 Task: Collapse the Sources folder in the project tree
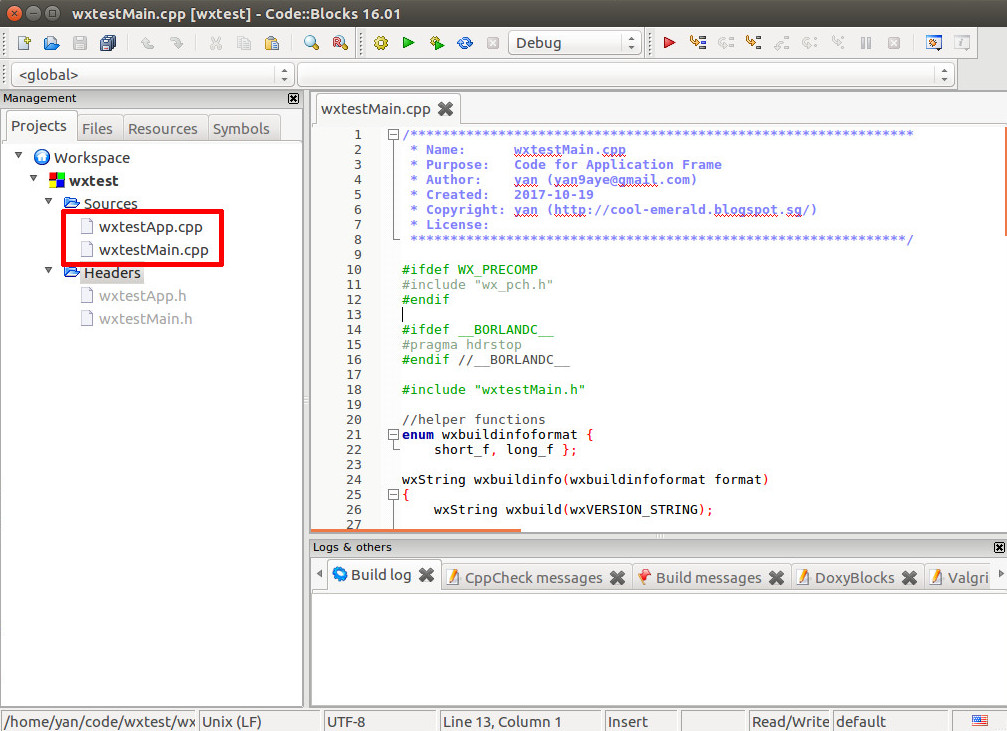(48, 200)
